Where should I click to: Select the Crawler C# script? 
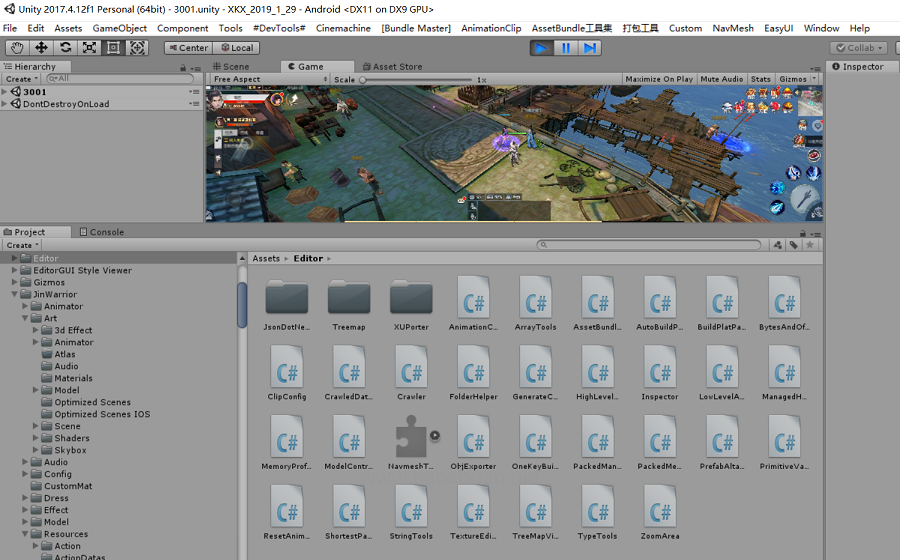click(x=412, y=367)
